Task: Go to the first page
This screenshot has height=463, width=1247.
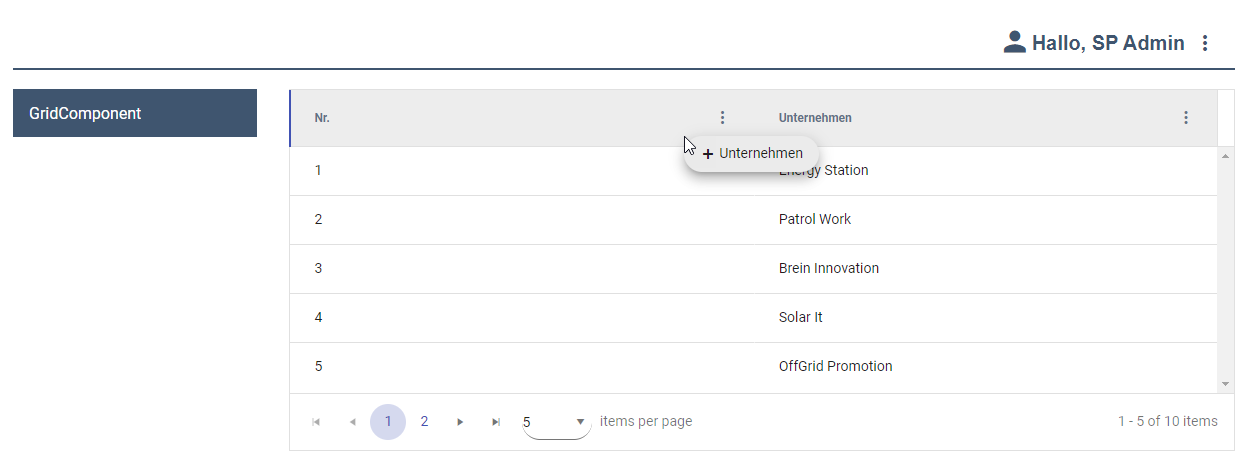Action: pyautogui.click(x=316, y=422)
